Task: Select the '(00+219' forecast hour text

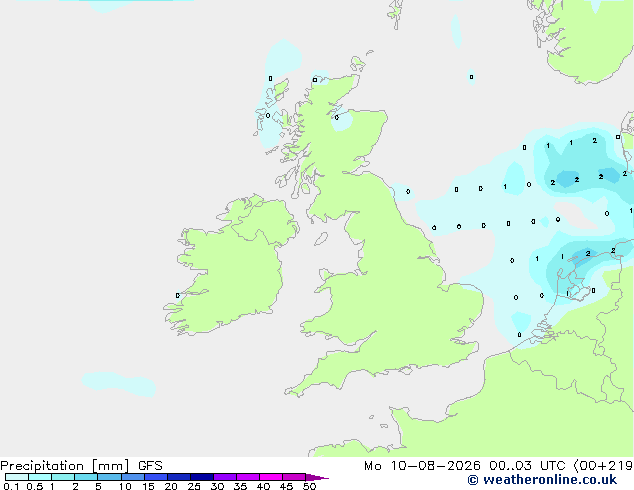Action: pos(603,466)
